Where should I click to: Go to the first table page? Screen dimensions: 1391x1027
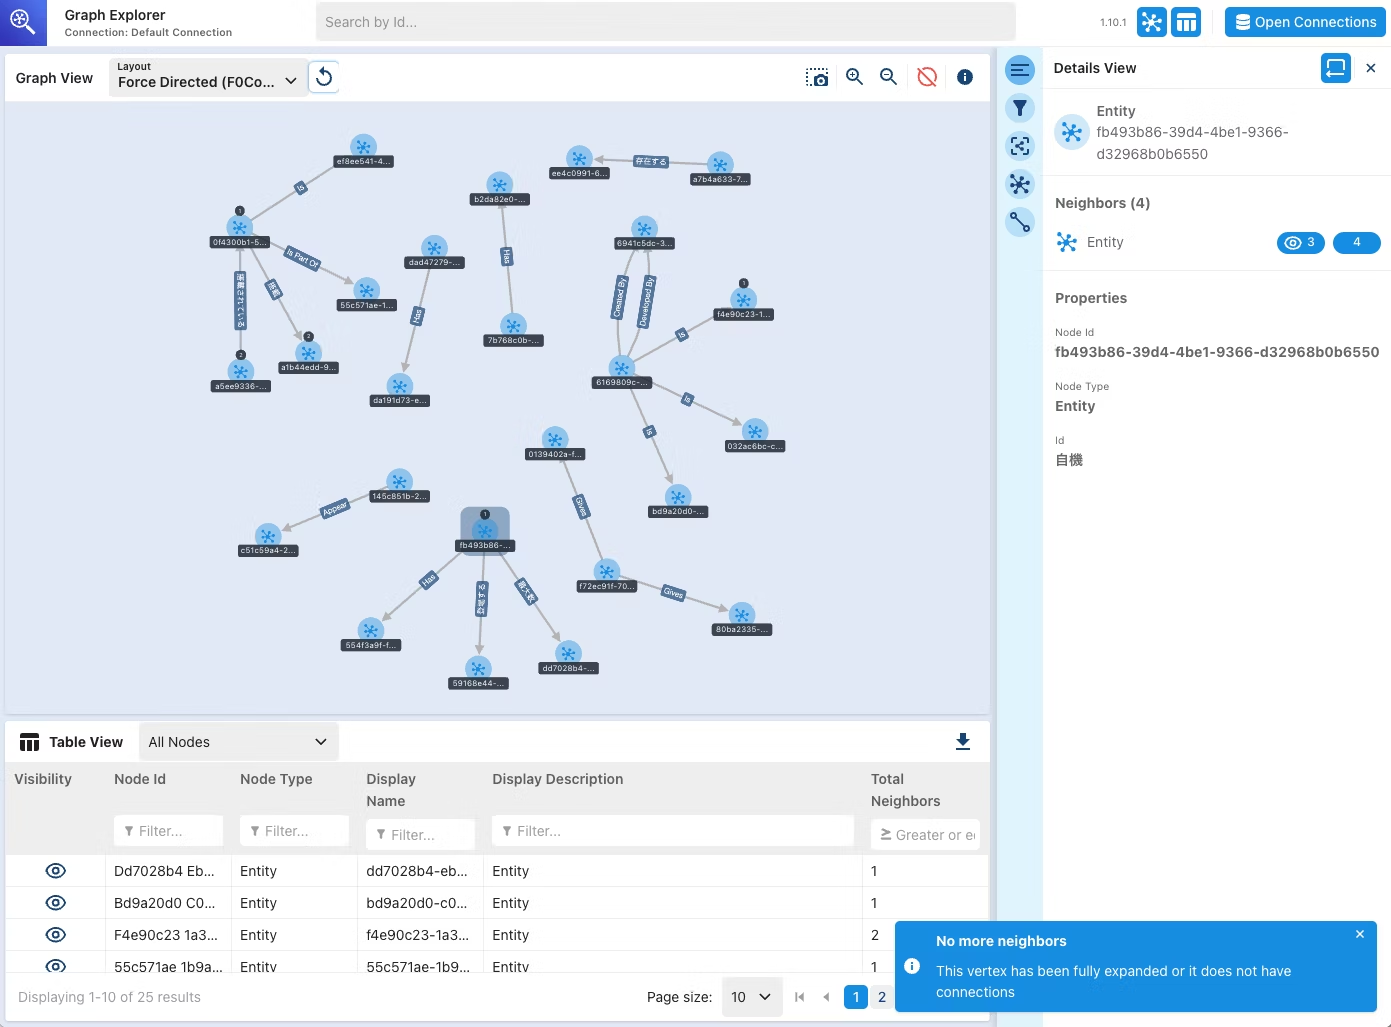click(x=799, y=997)
